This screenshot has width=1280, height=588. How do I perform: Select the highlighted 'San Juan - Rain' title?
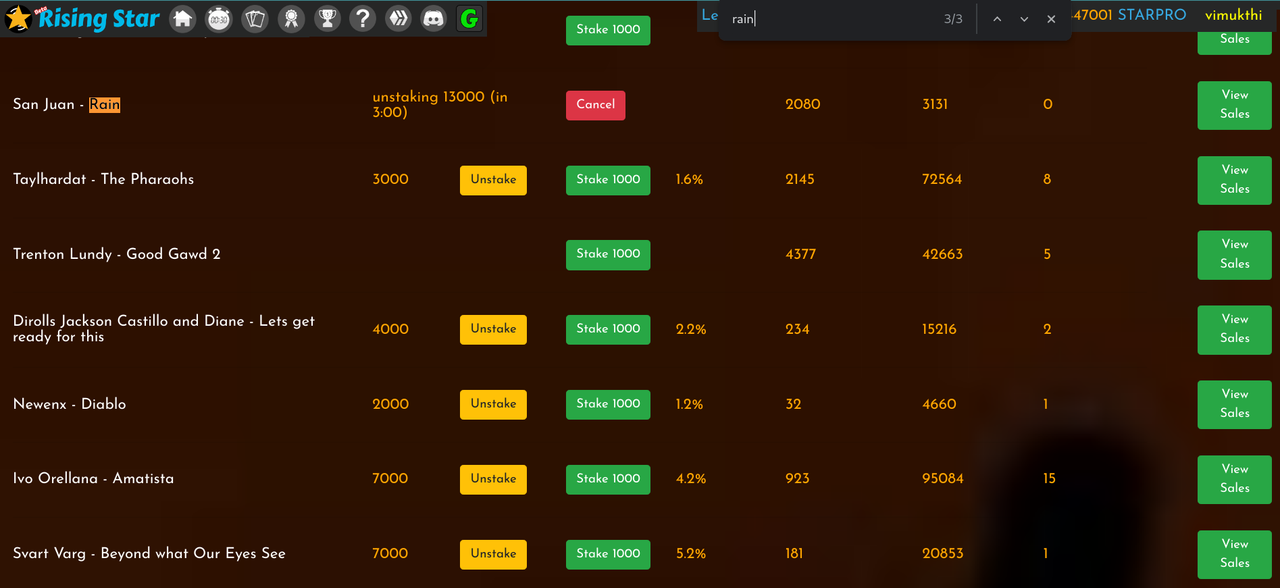(x=66, y=105)
